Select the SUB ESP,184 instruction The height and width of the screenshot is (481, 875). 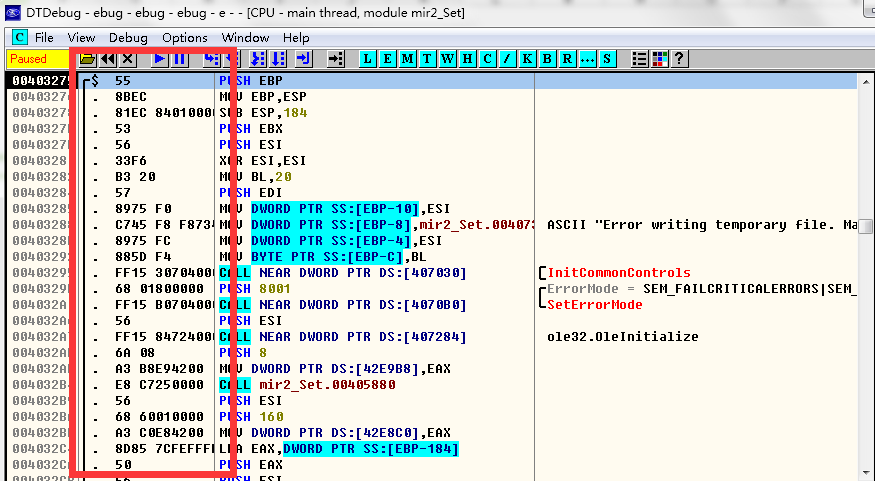coord(263,113)
